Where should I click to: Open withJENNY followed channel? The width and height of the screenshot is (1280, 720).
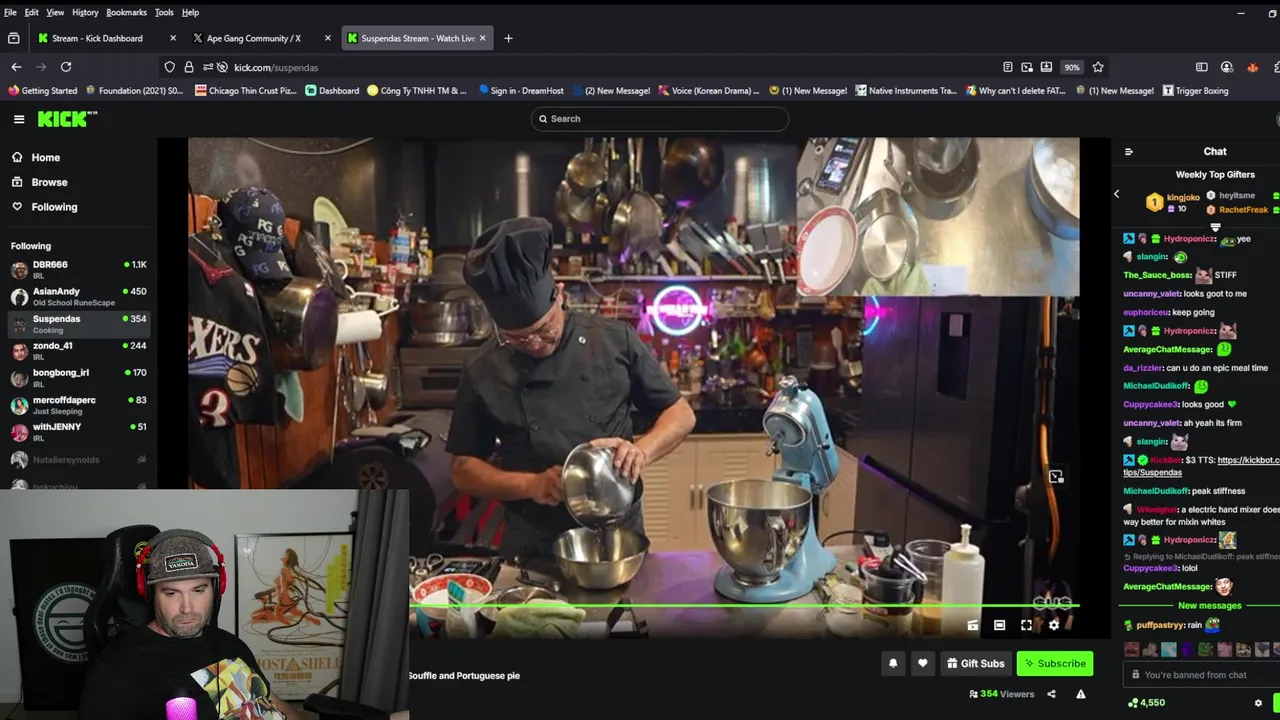pos(78,431)
